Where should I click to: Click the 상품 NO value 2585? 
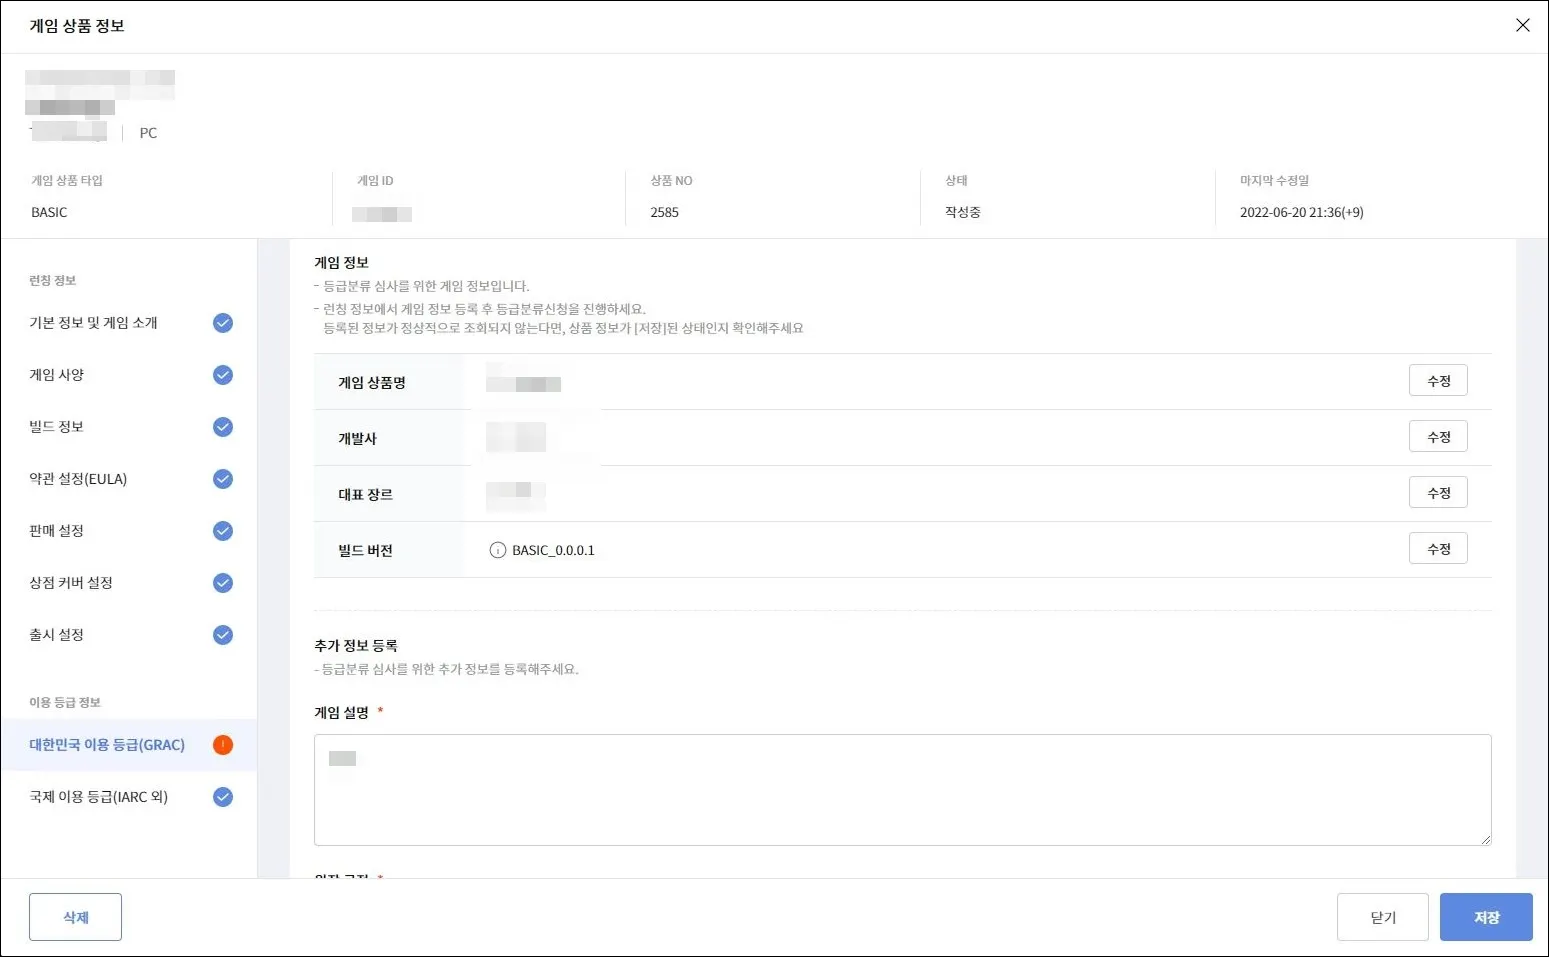pos(664,212)
